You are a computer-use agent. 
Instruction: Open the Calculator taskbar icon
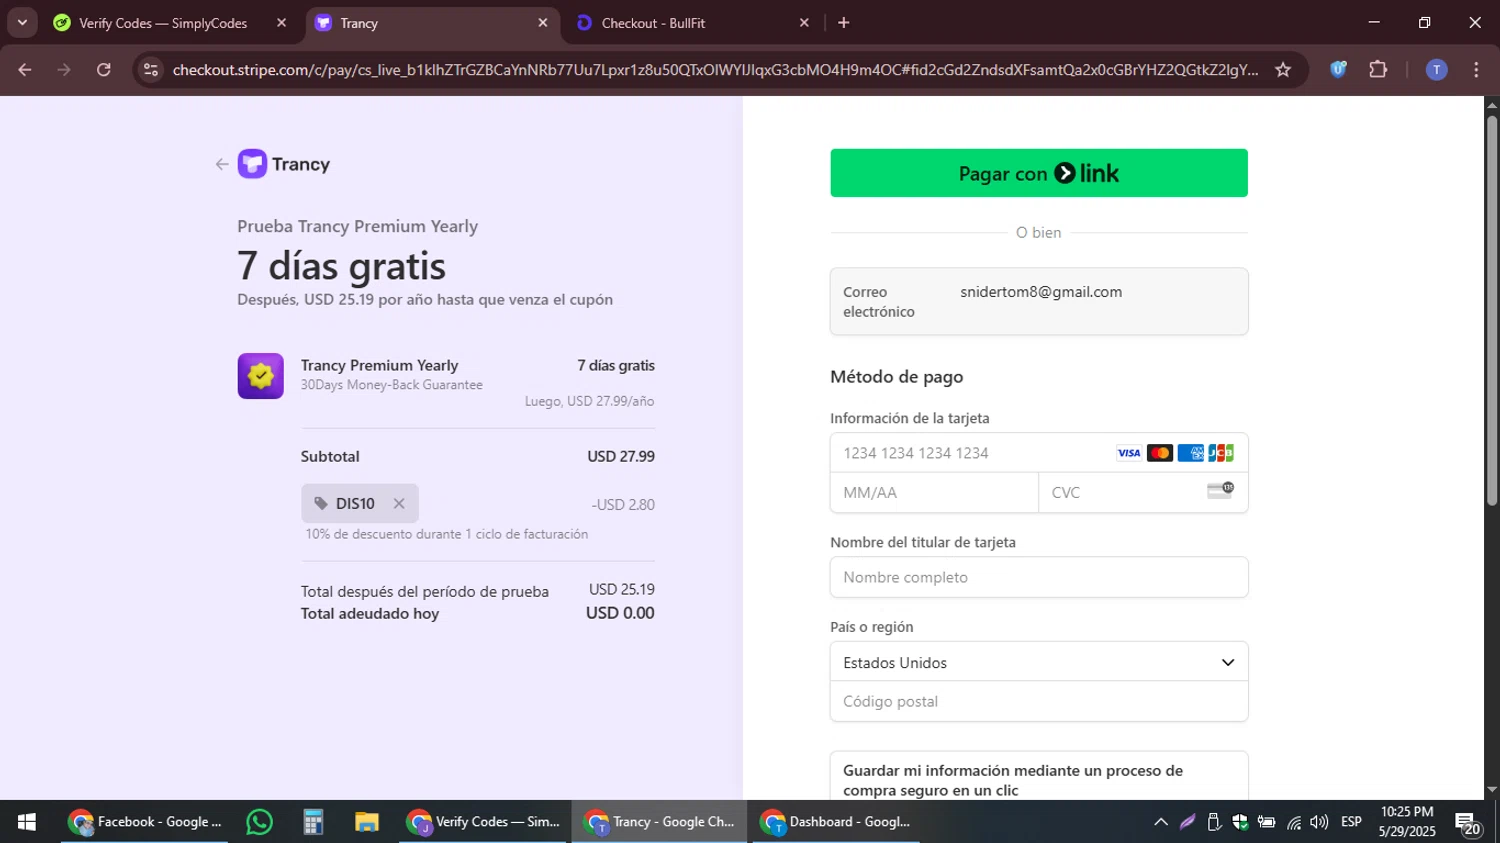pos(313,822)
